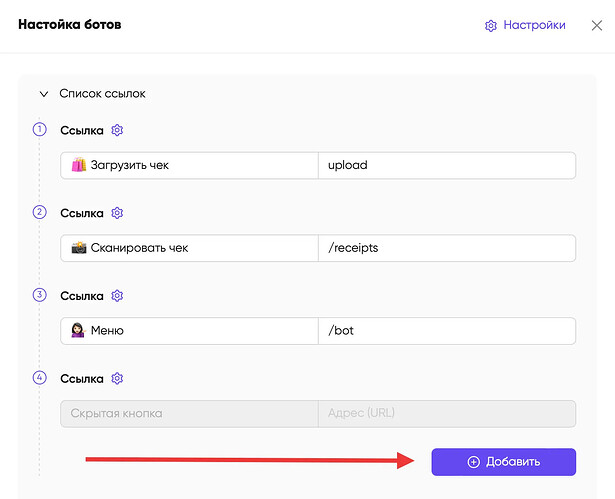The width and height of the screenshot is (615, 499).
Task: Click the gear icon beside Настройки
Action: [x=491, y=25]
